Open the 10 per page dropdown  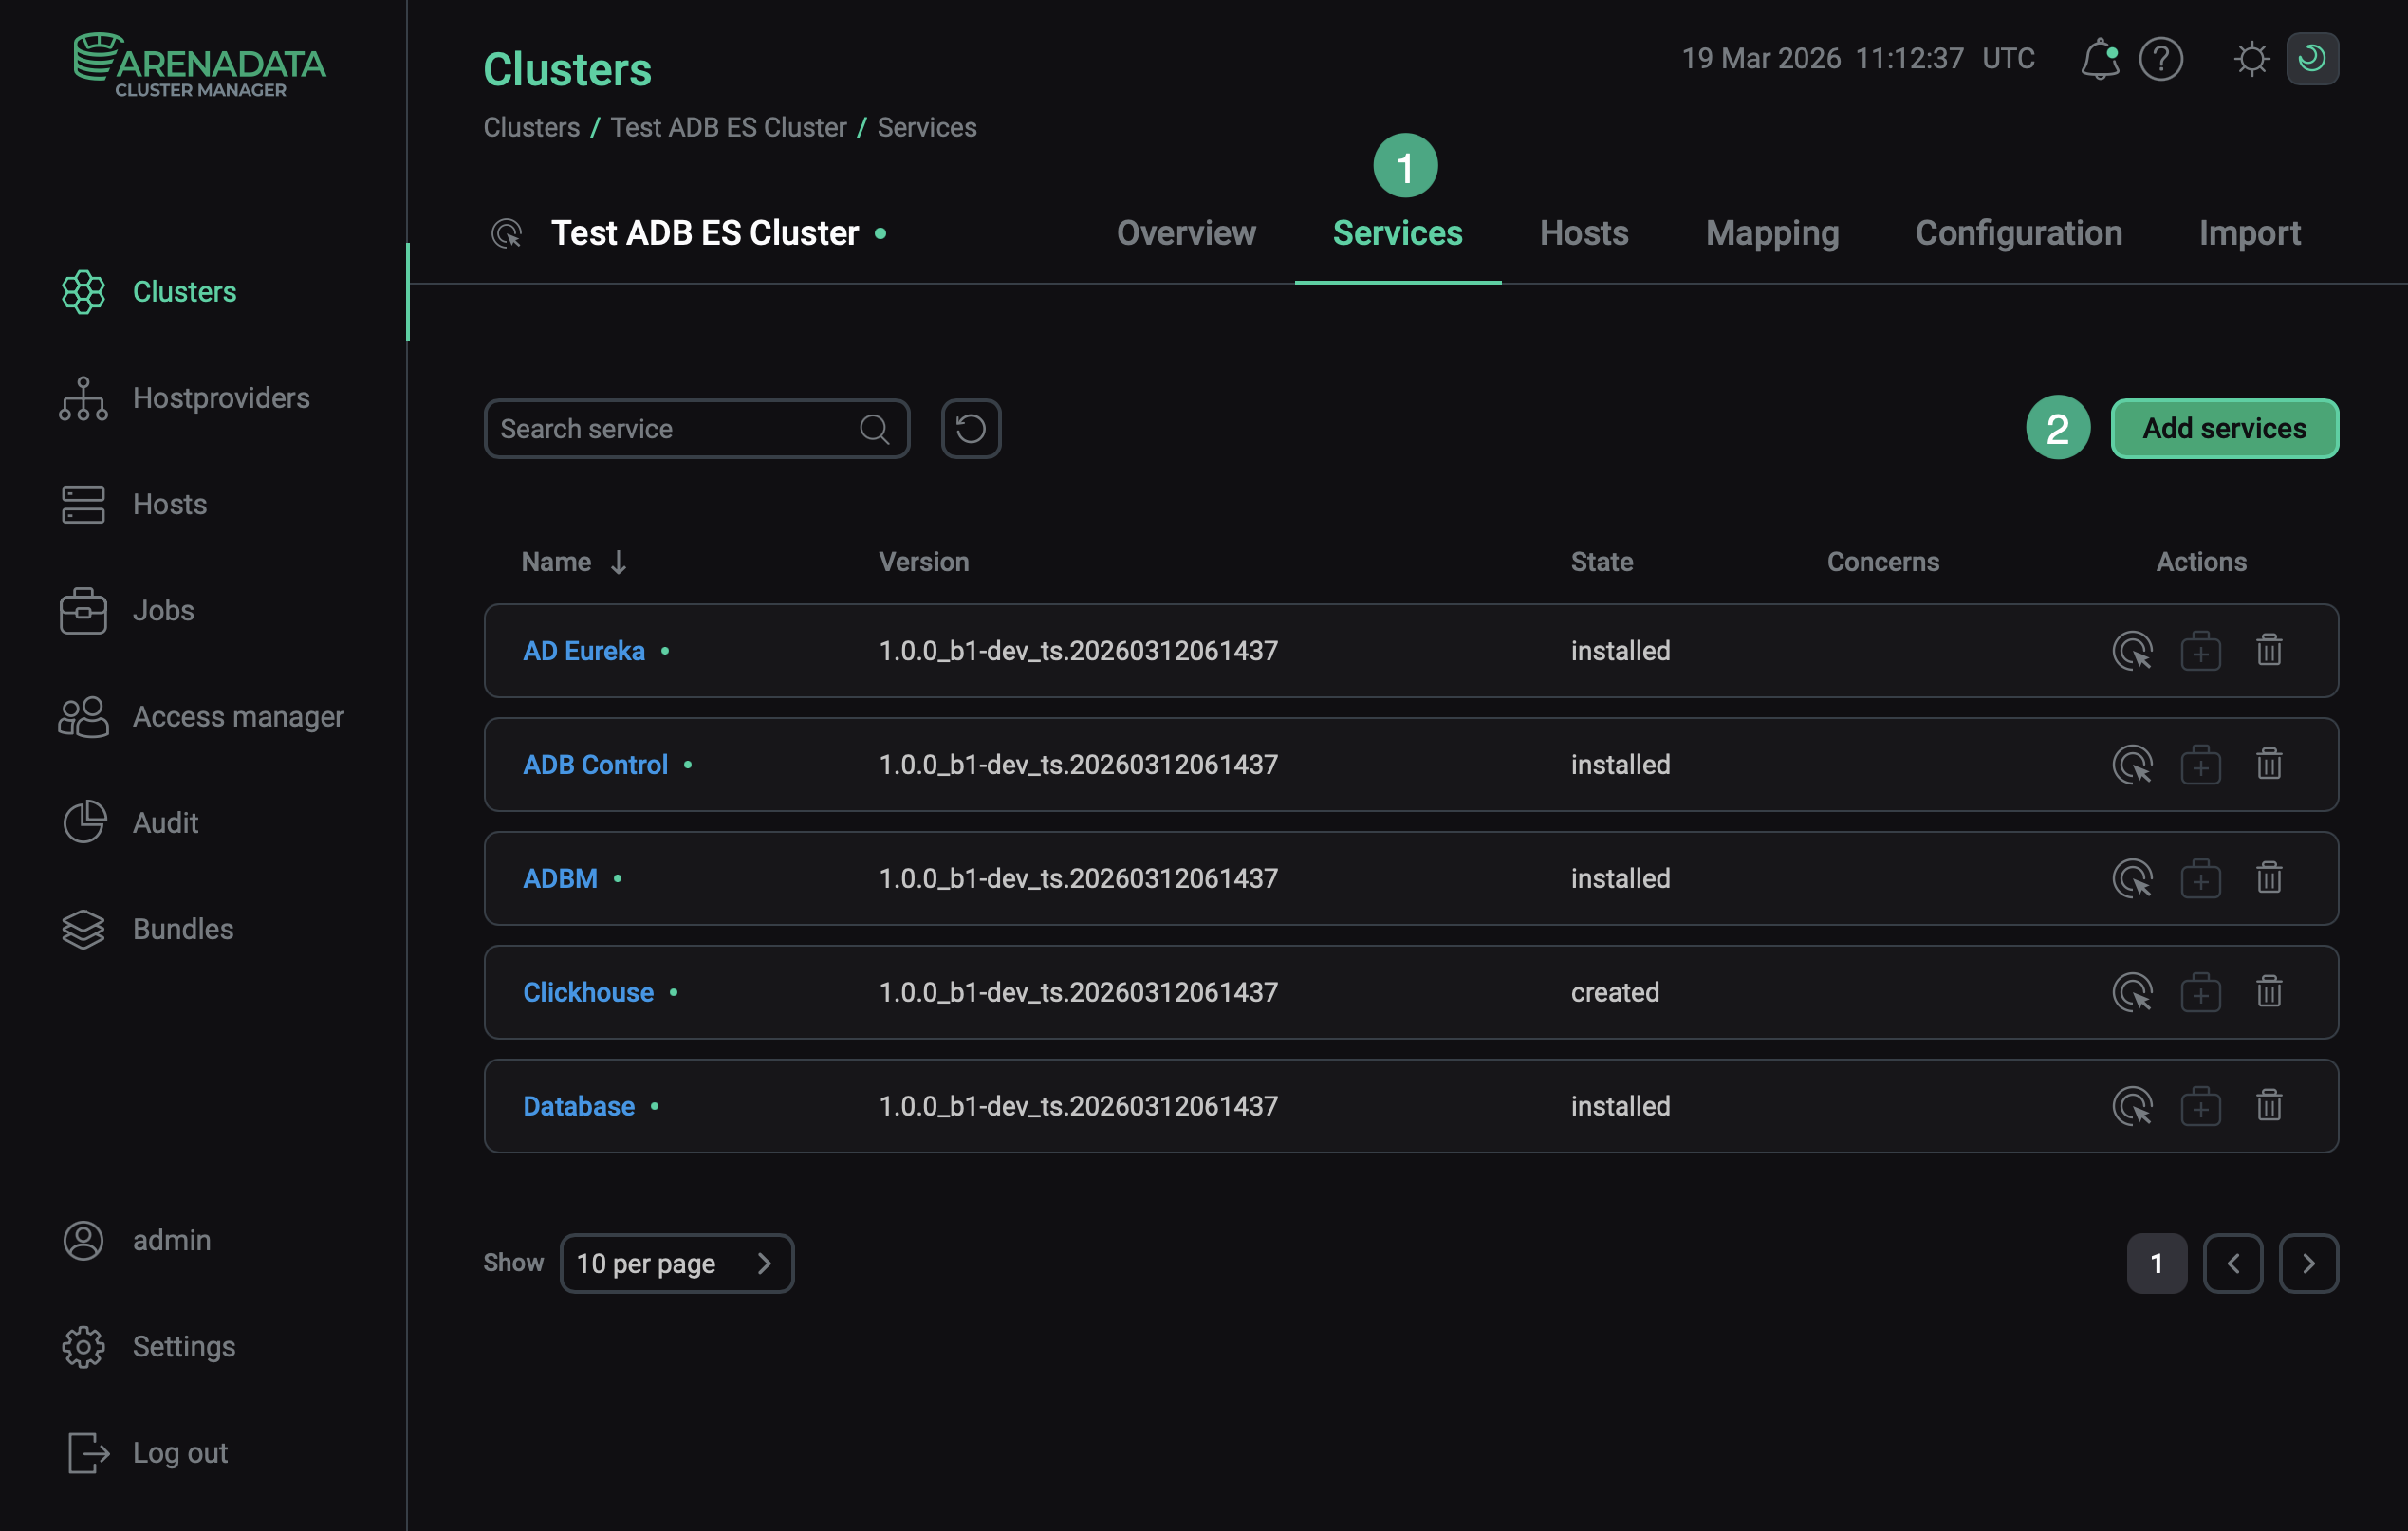[x=676, y=1263]
